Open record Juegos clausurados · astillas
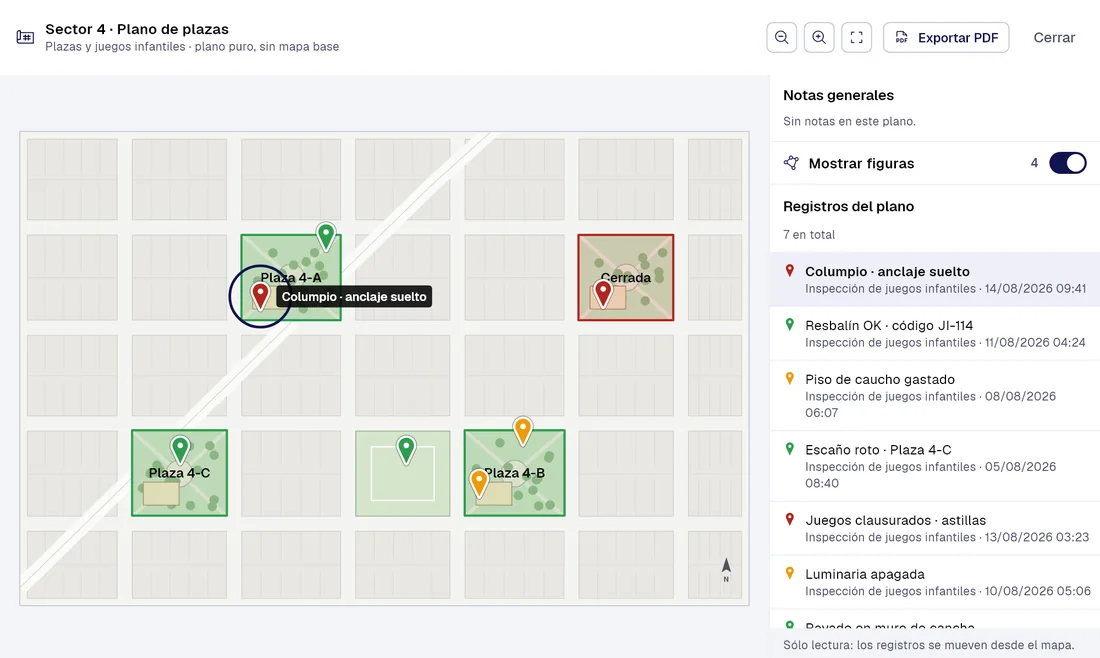The height and width of the screenshot is (658, 1100). pyautogui.click(x=934, y=528)
